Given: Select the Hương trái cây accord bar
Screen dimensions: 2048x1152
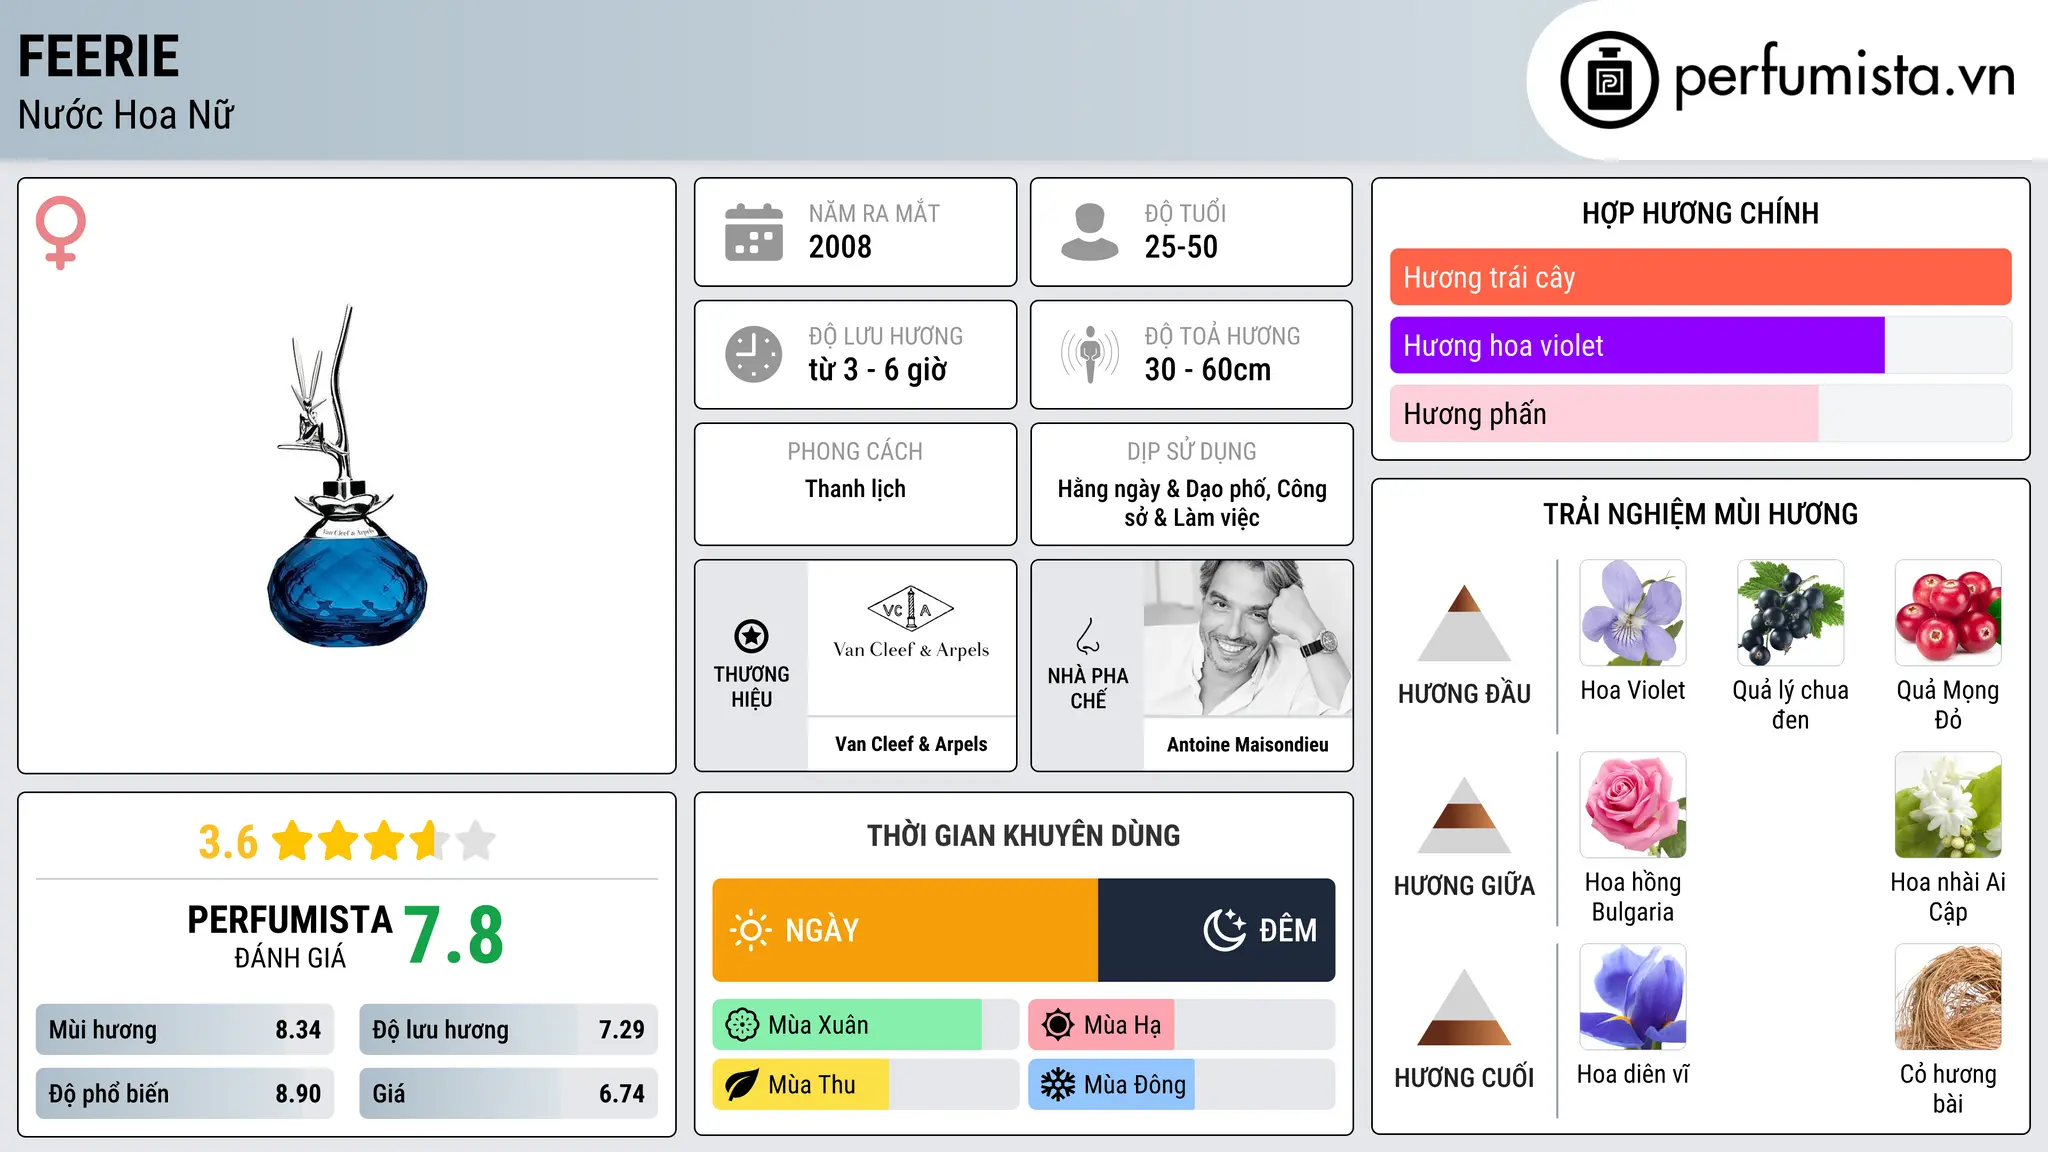Looking at the screenshot, I should (x=1700, y=277).
